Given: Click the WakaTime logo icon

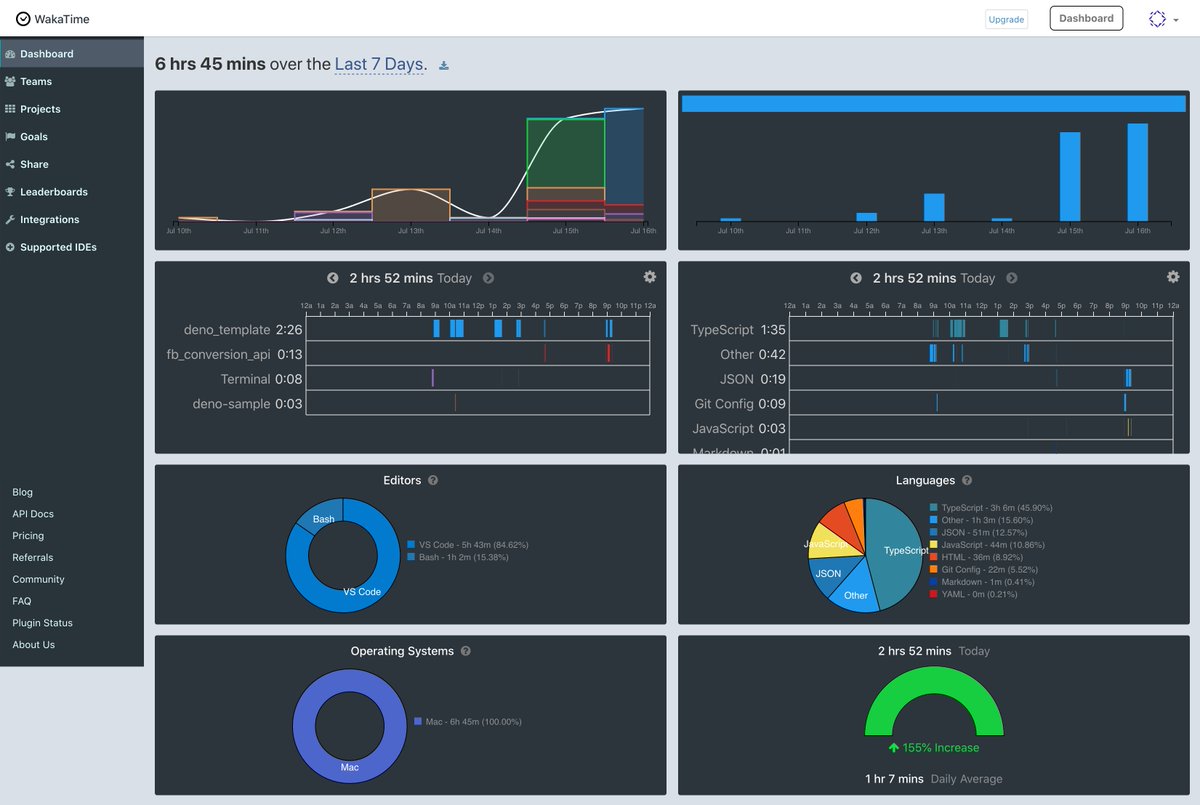Looking at the screenshot, I should pos(23,18).
